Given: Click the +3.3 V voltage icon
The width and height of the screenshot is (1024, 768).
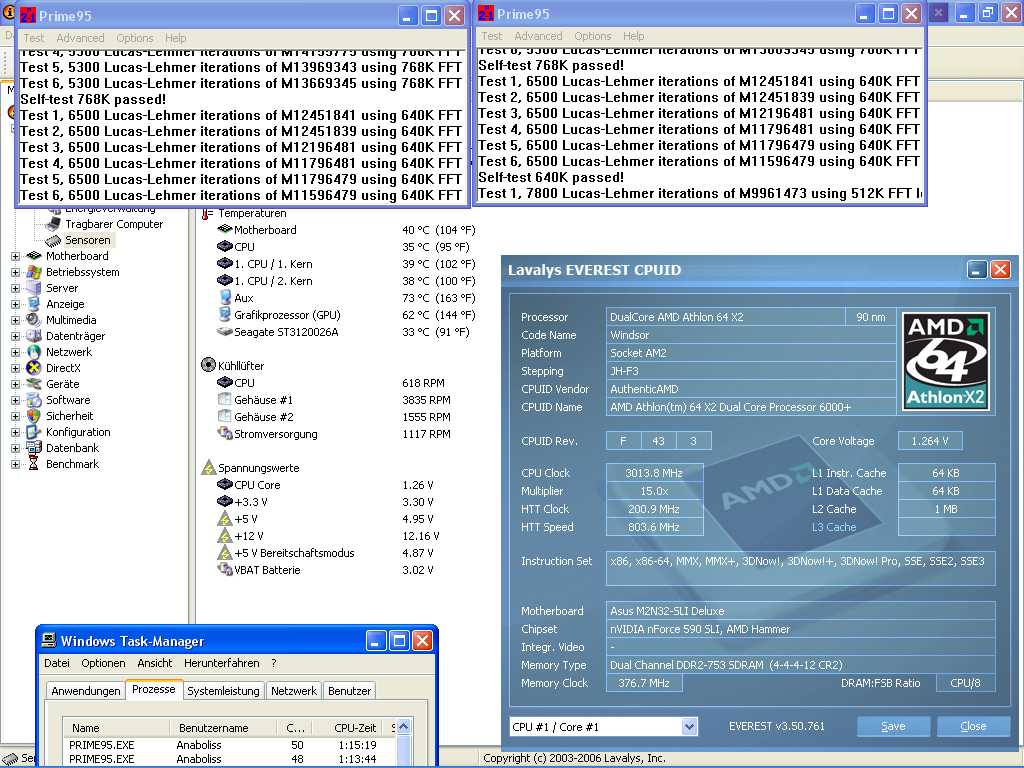Looking at the screenshot, I should pyautogui.click(x=225, y=501).
